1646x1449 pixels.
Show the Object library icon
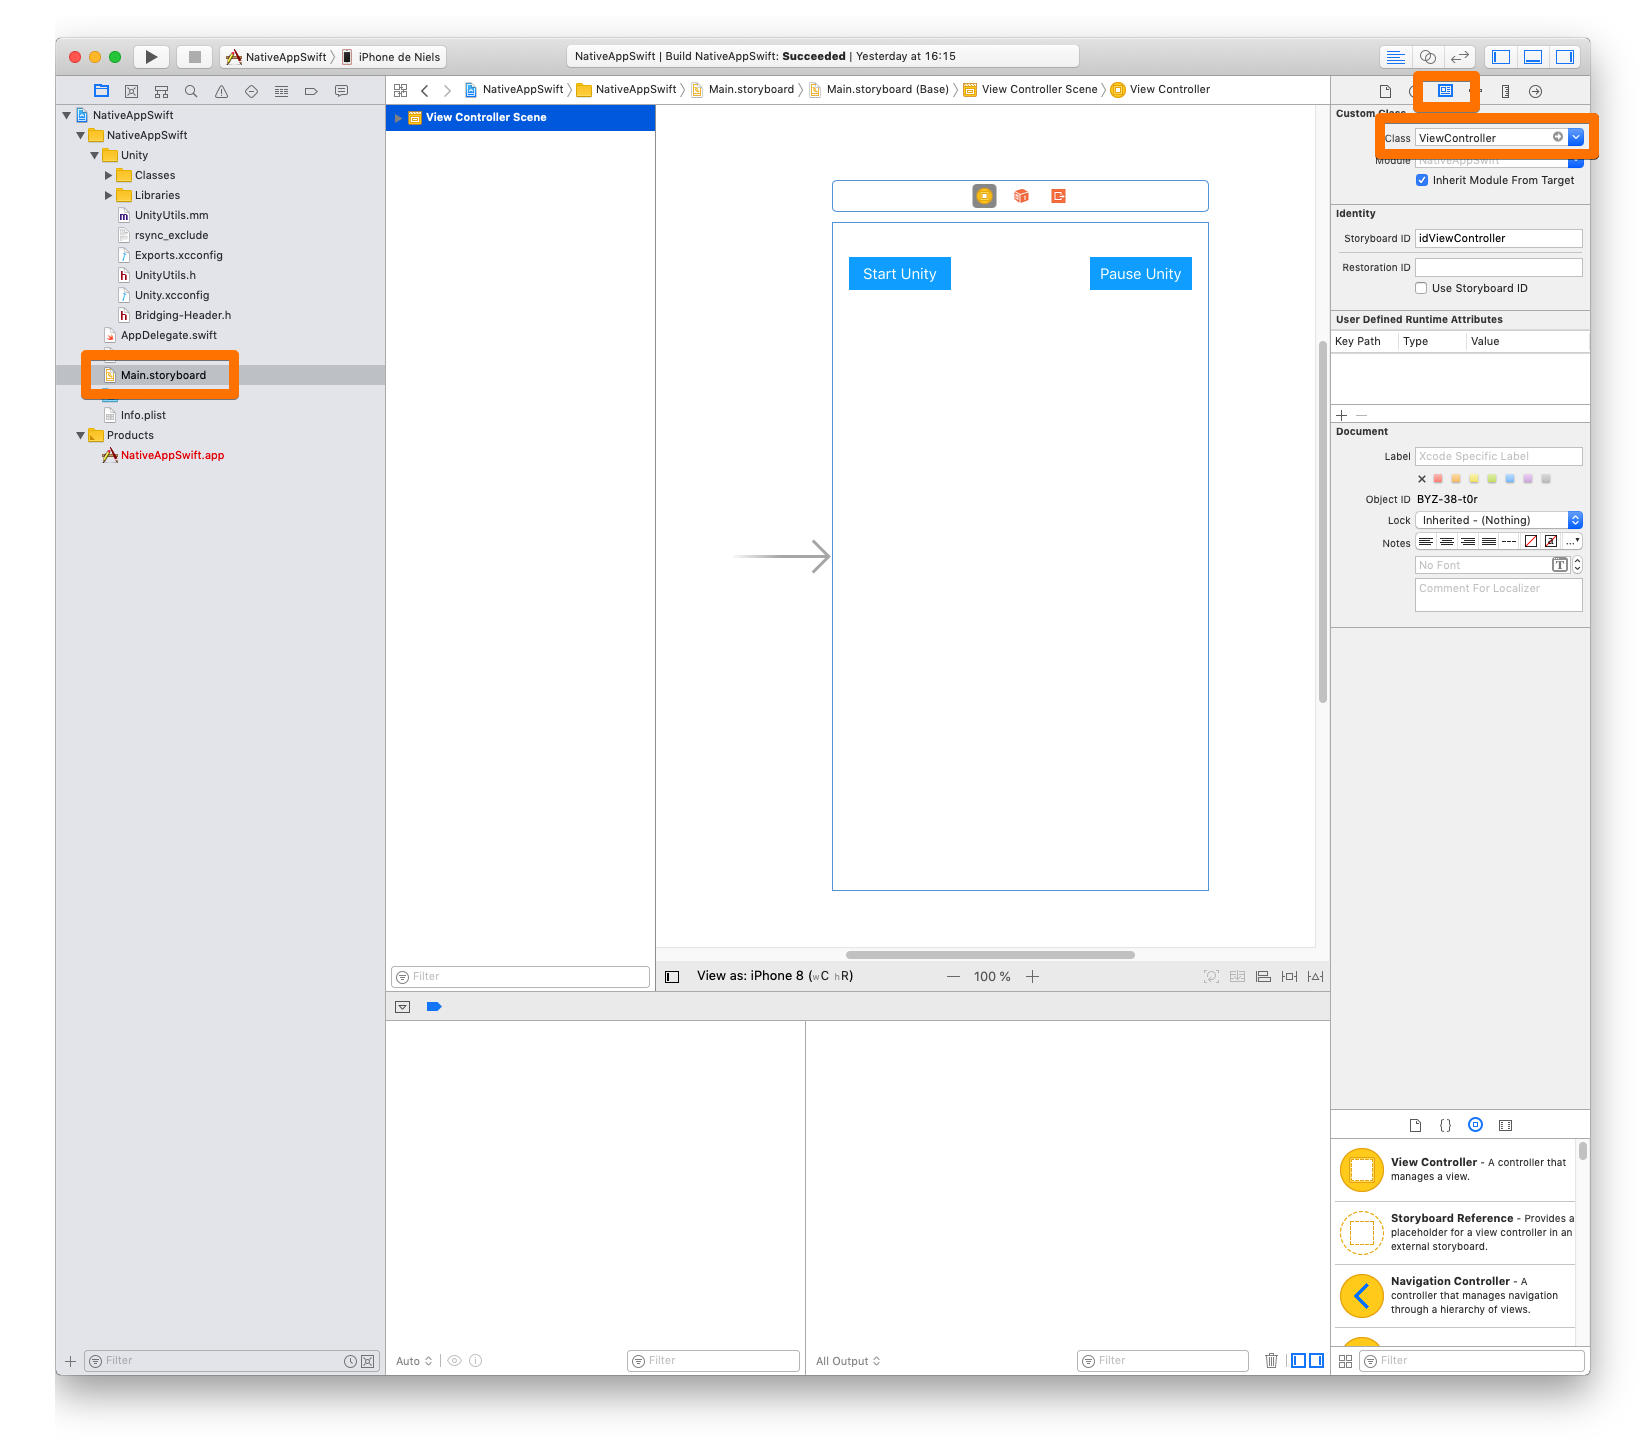[1475, 1125]
